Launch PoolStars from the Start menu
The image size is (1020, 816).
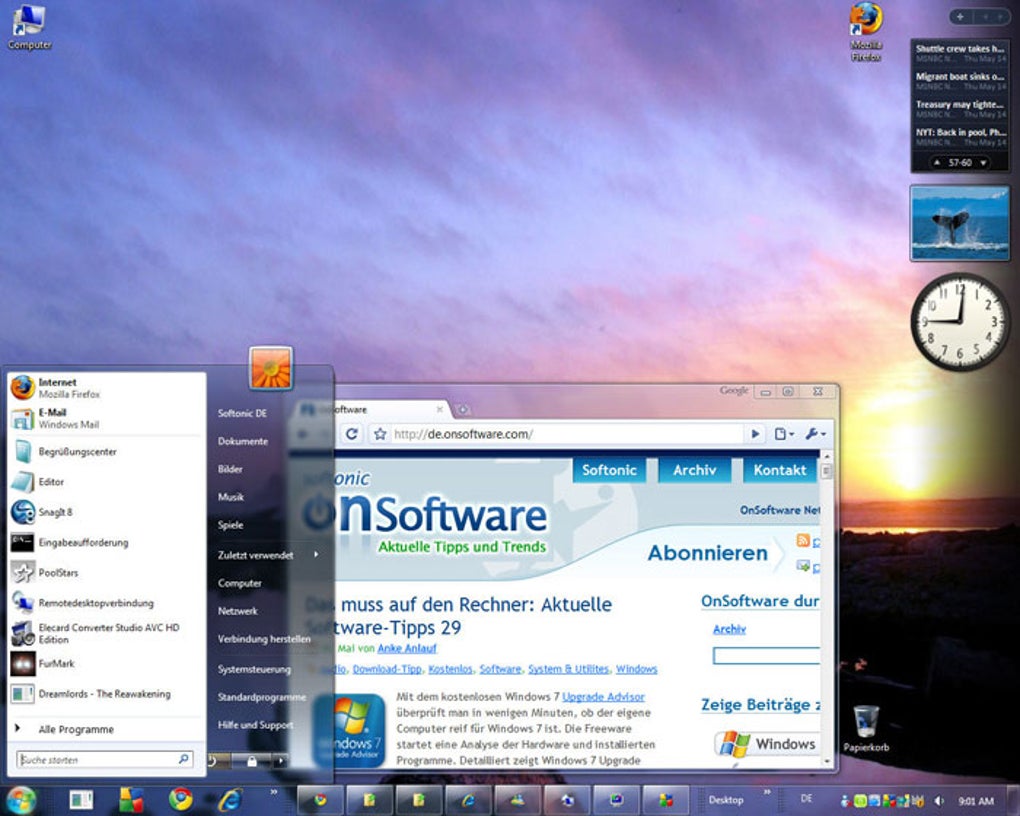pos(104,573)
